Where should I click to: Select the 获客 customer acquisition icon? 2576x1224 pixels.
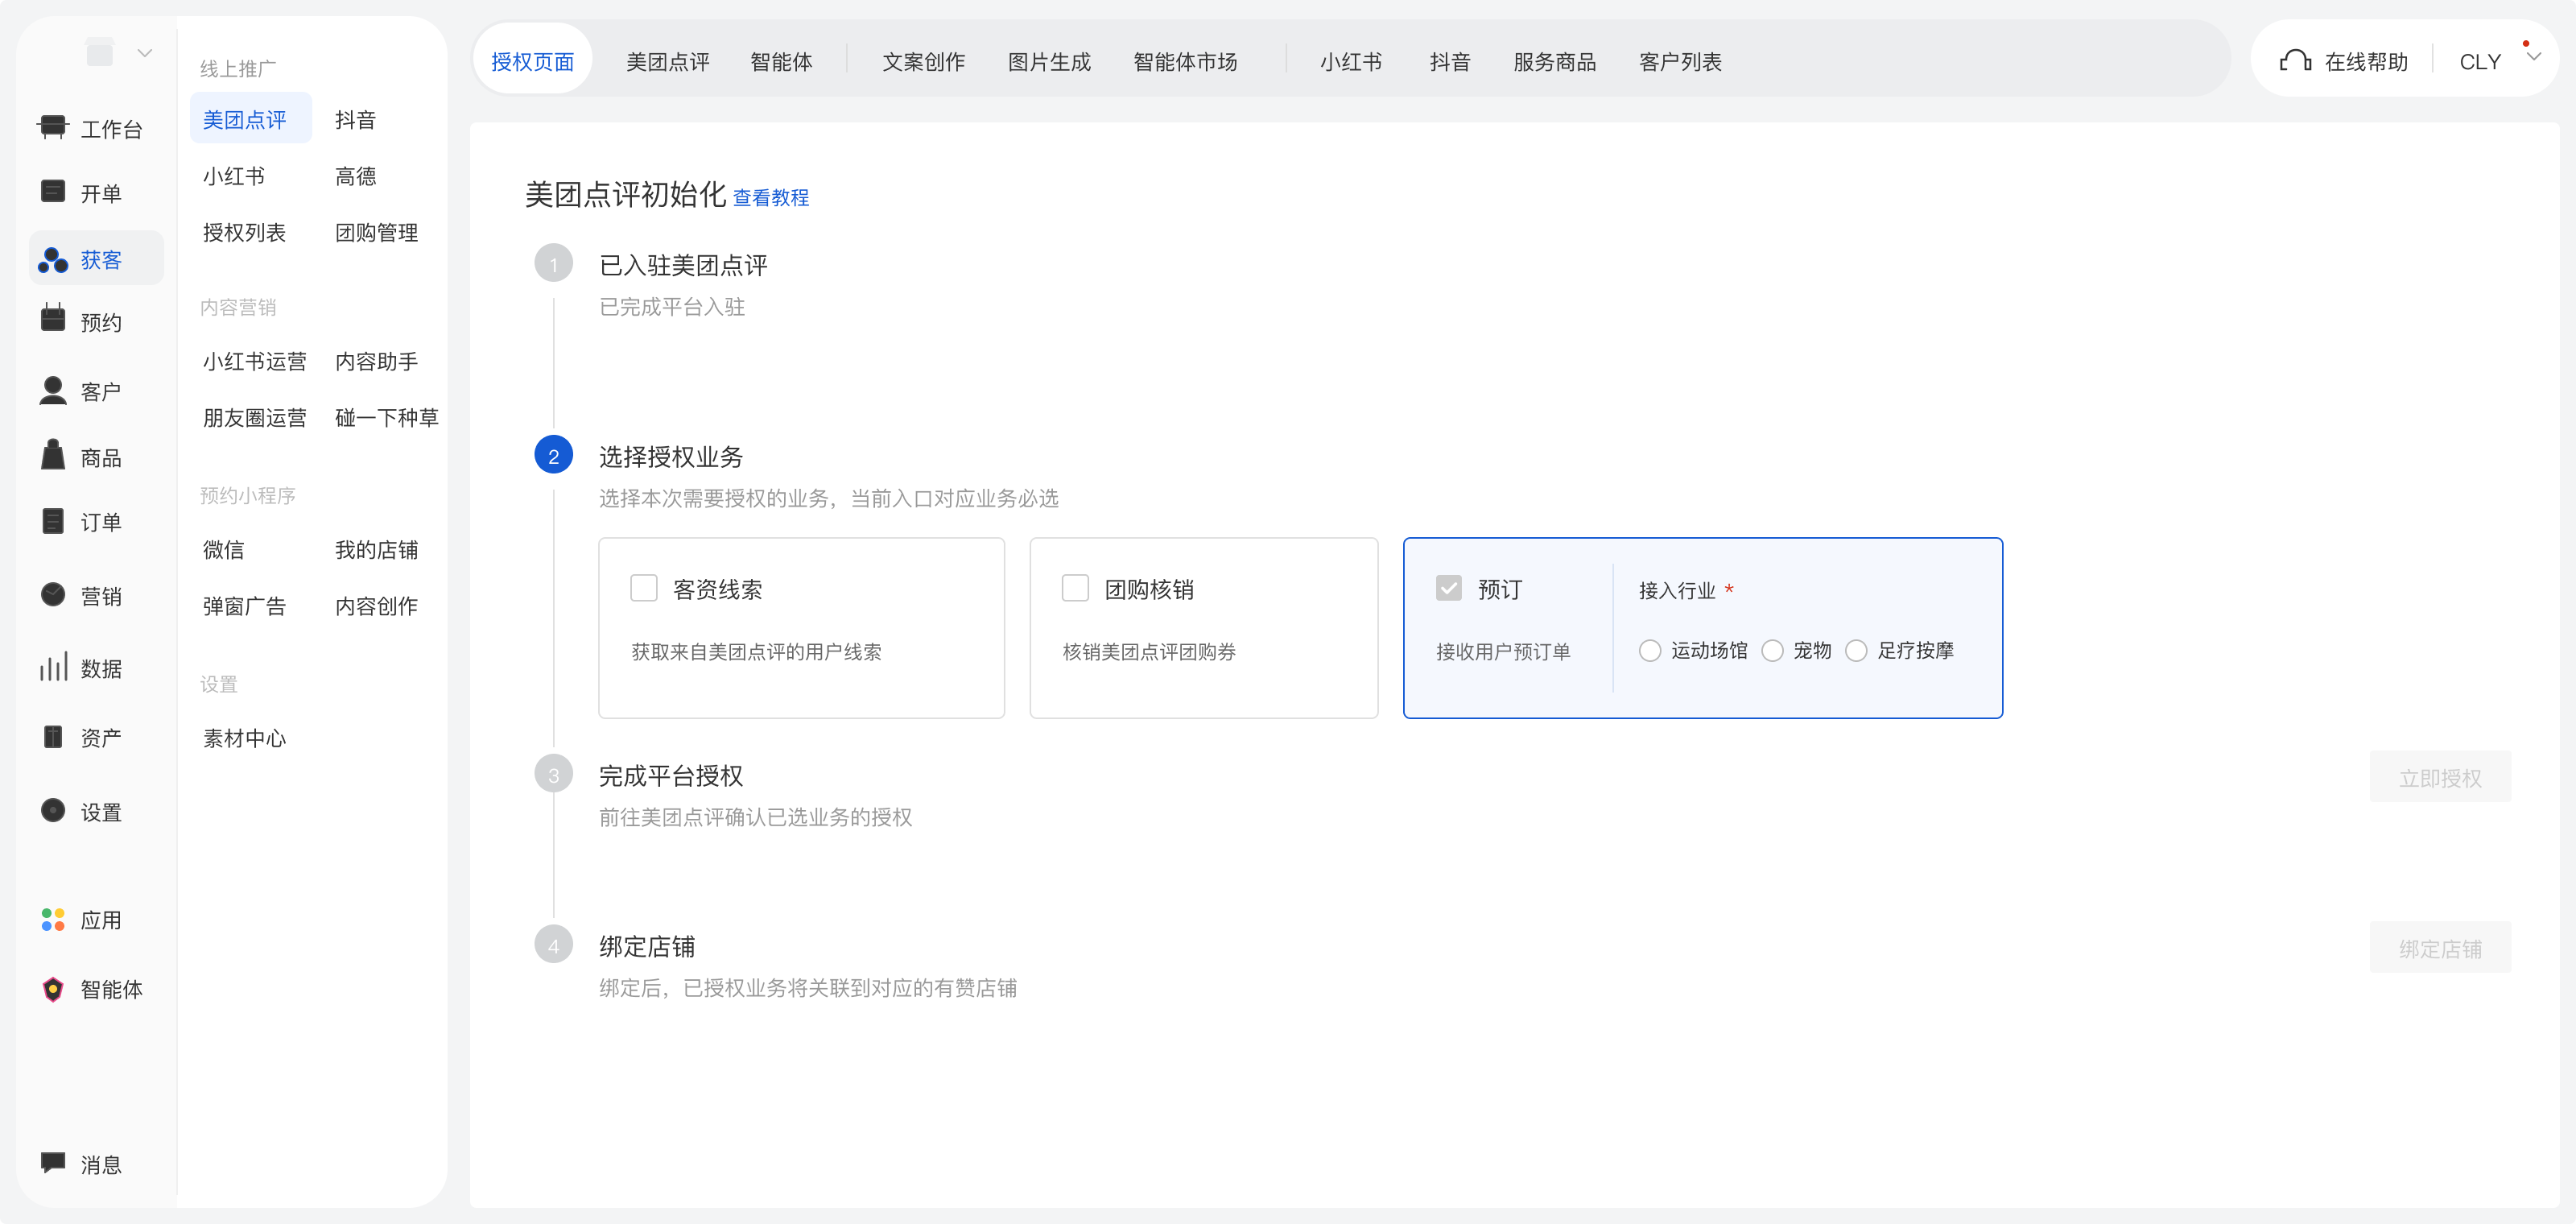pyautogui.click(x=53, y=259)
